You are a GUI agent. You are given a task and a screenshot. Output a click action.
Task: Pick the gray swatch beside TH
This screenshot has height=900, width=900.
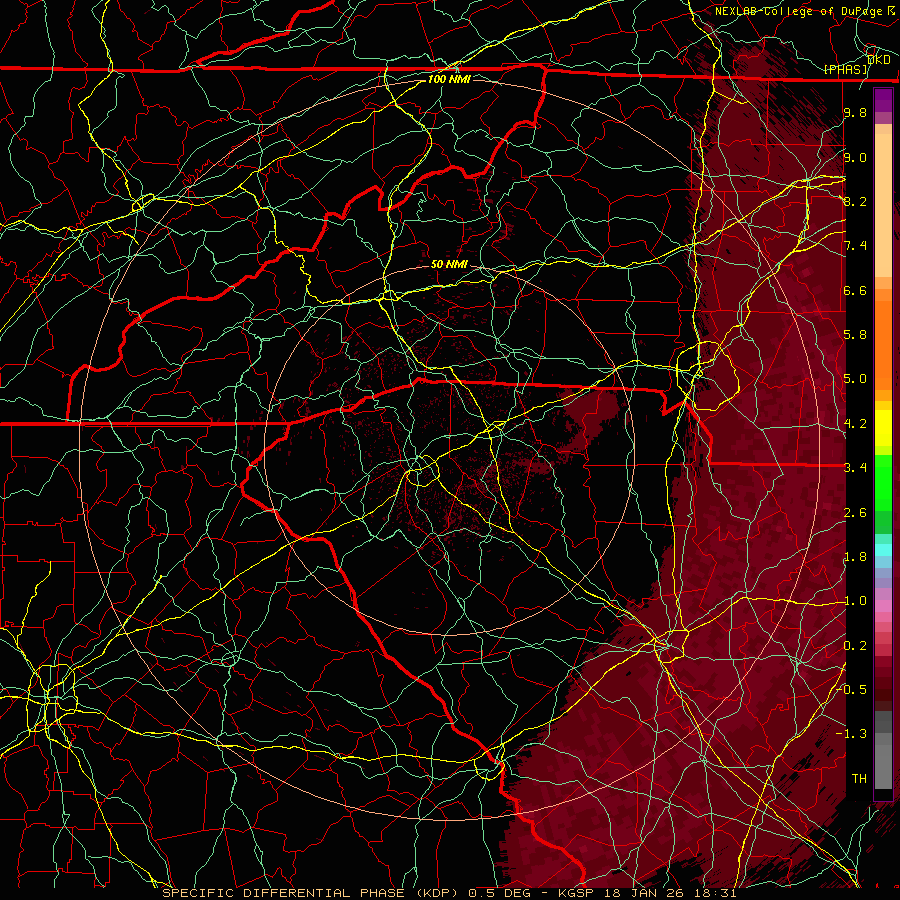coord(883,769)
